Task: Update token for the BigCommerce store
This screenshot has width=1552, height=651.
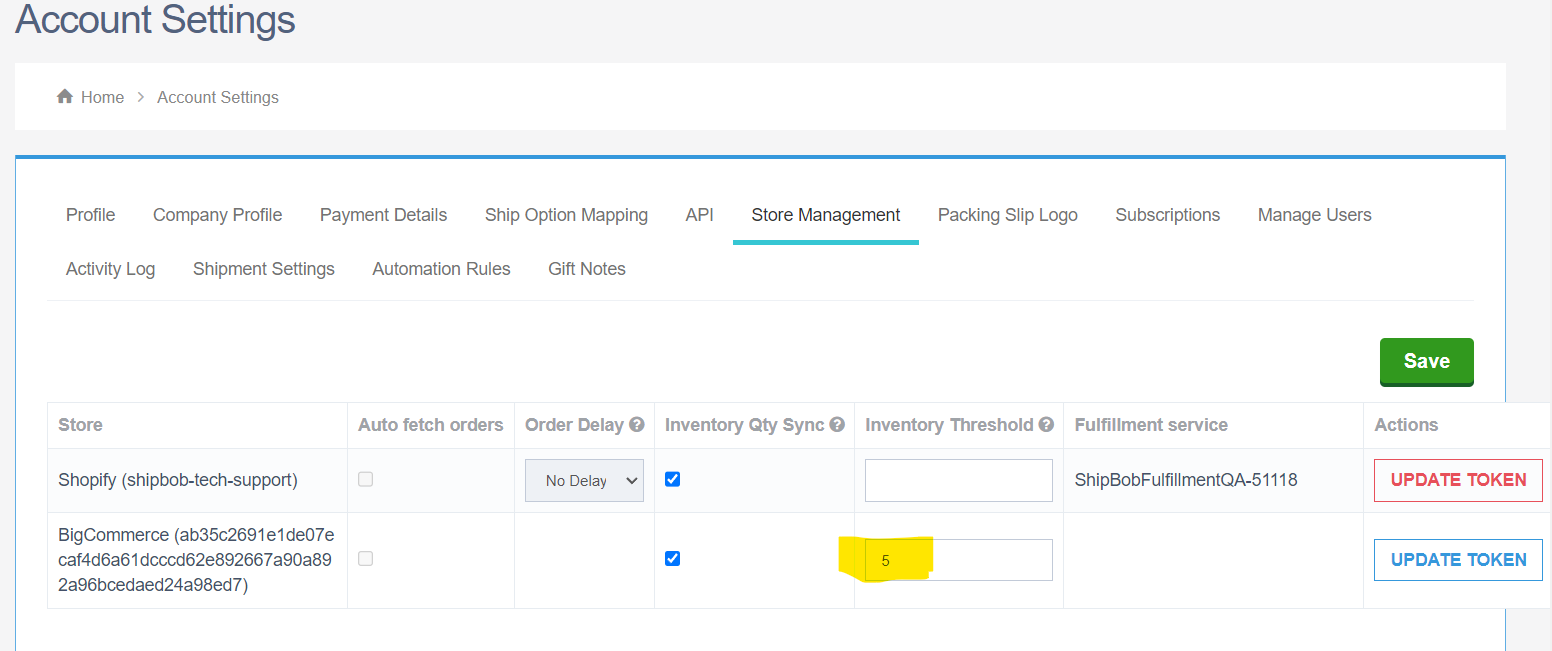Action: [1458, 559]
